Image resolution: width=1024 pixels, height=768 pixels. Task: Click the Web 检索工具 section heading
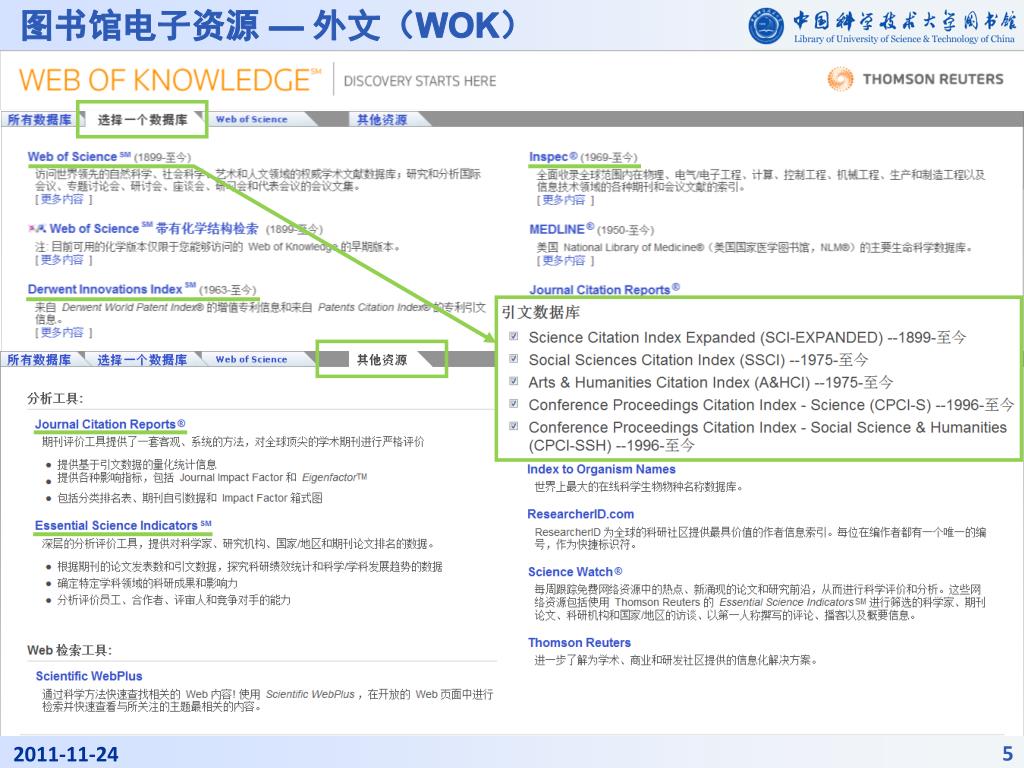(69, 650)
